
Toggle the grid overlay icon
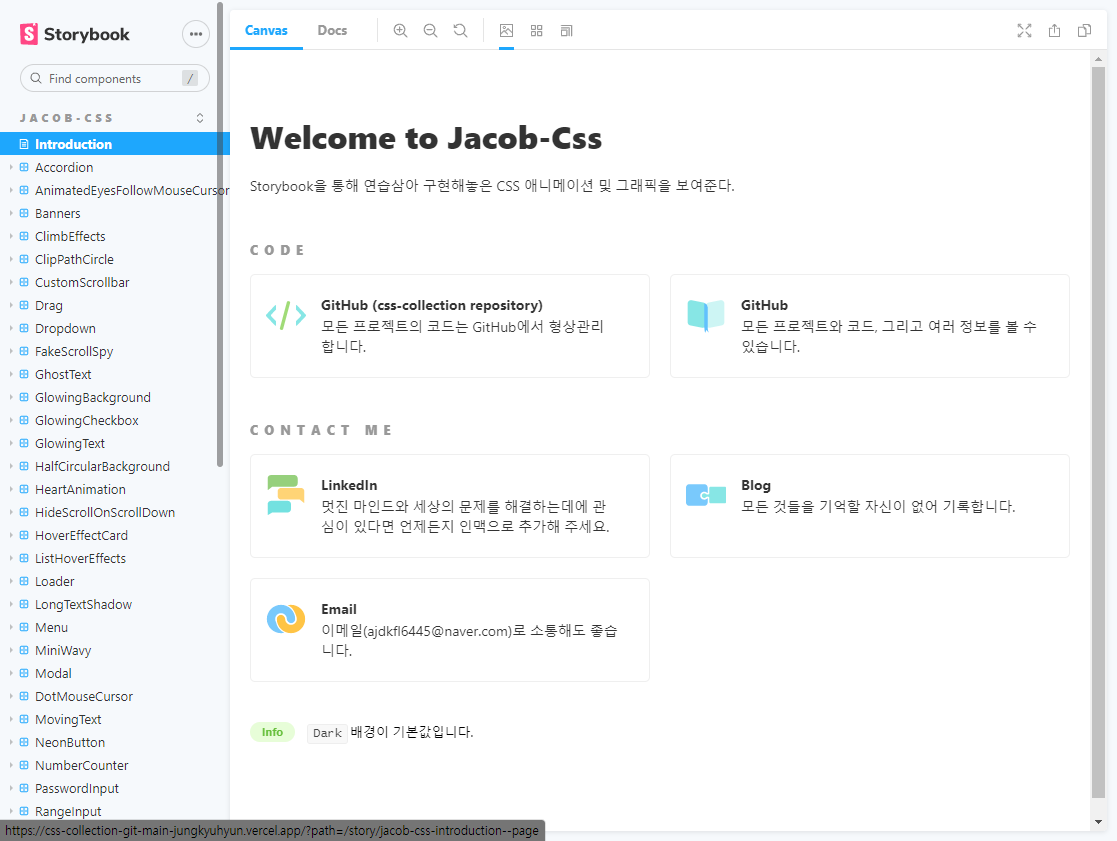(x=536, y=31)
